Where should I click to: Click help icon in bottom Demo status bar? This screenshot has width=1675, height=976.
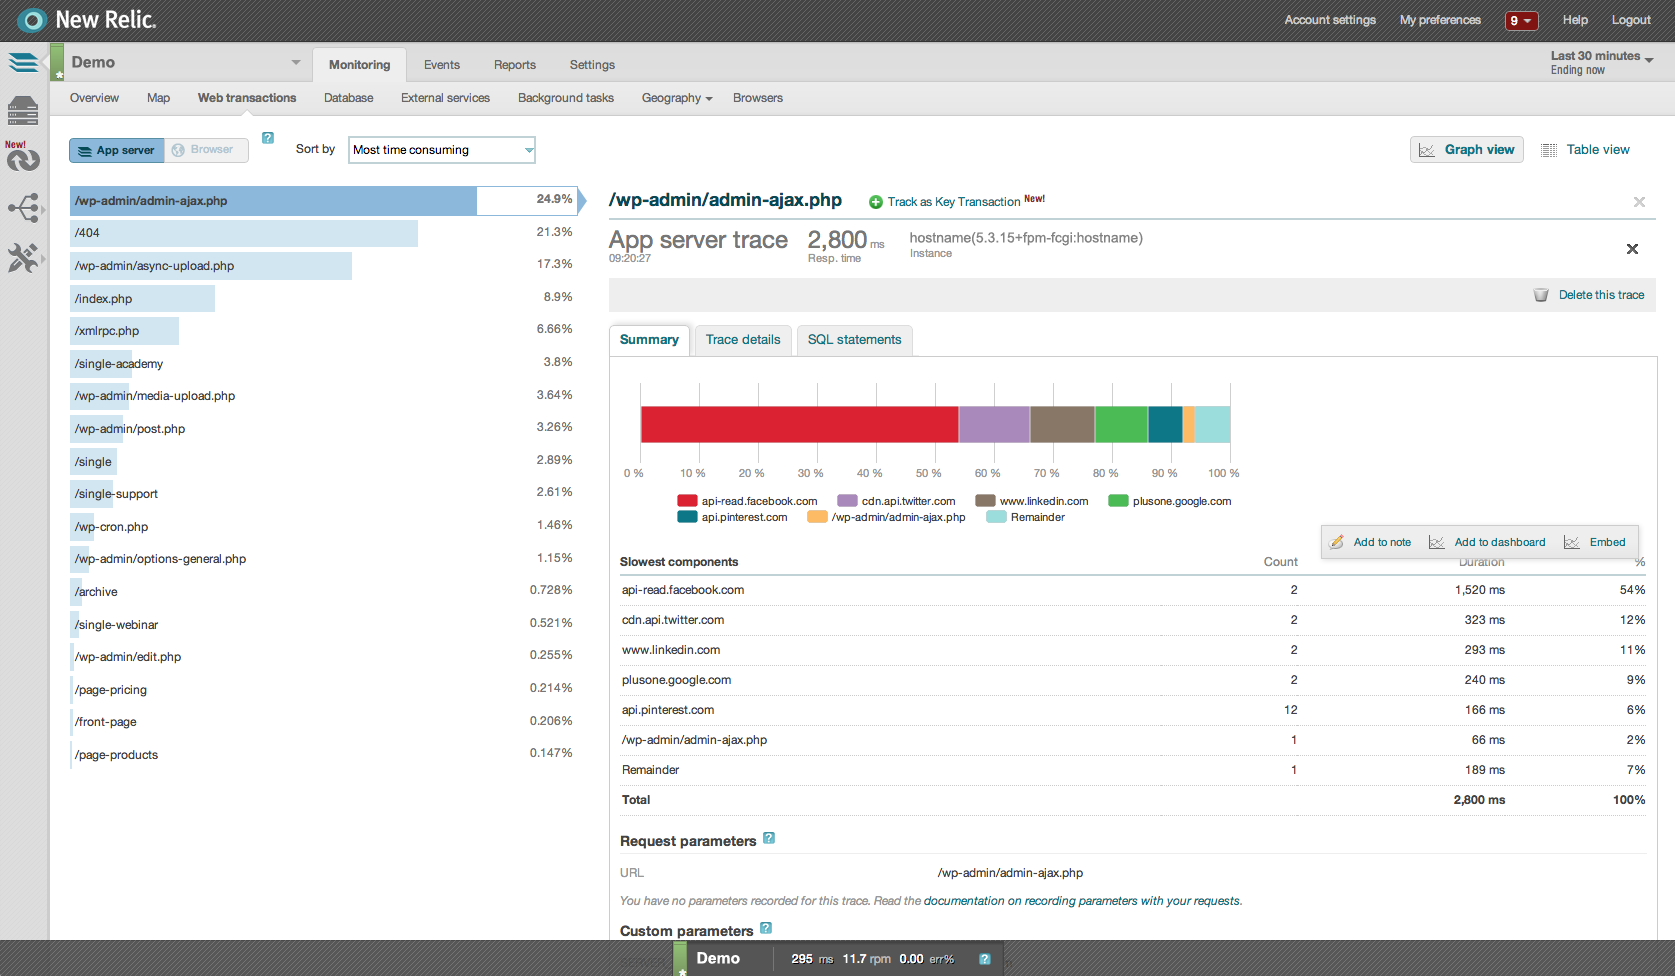click(x=985, y=959)
